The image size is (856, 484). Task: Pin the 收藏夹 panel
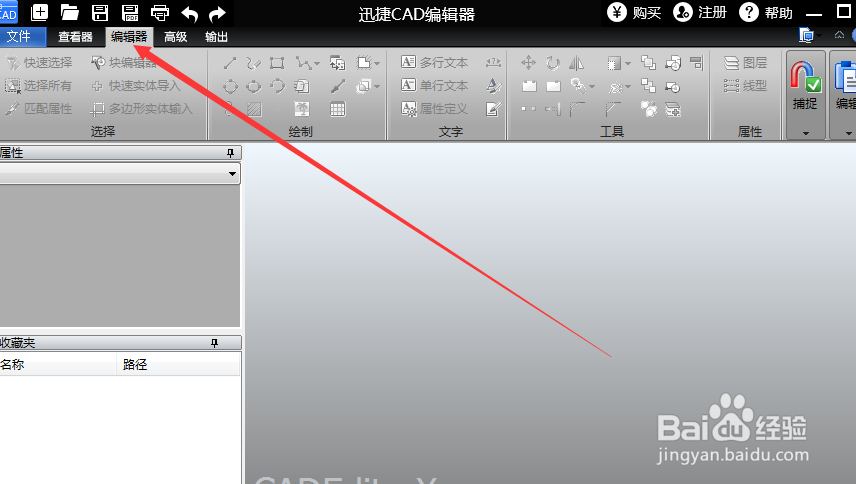click(x=214, y=343)
